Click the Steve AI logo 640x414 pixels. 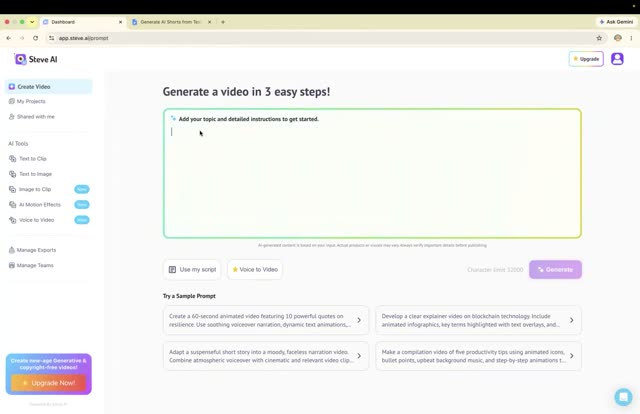tap(36, 59)
